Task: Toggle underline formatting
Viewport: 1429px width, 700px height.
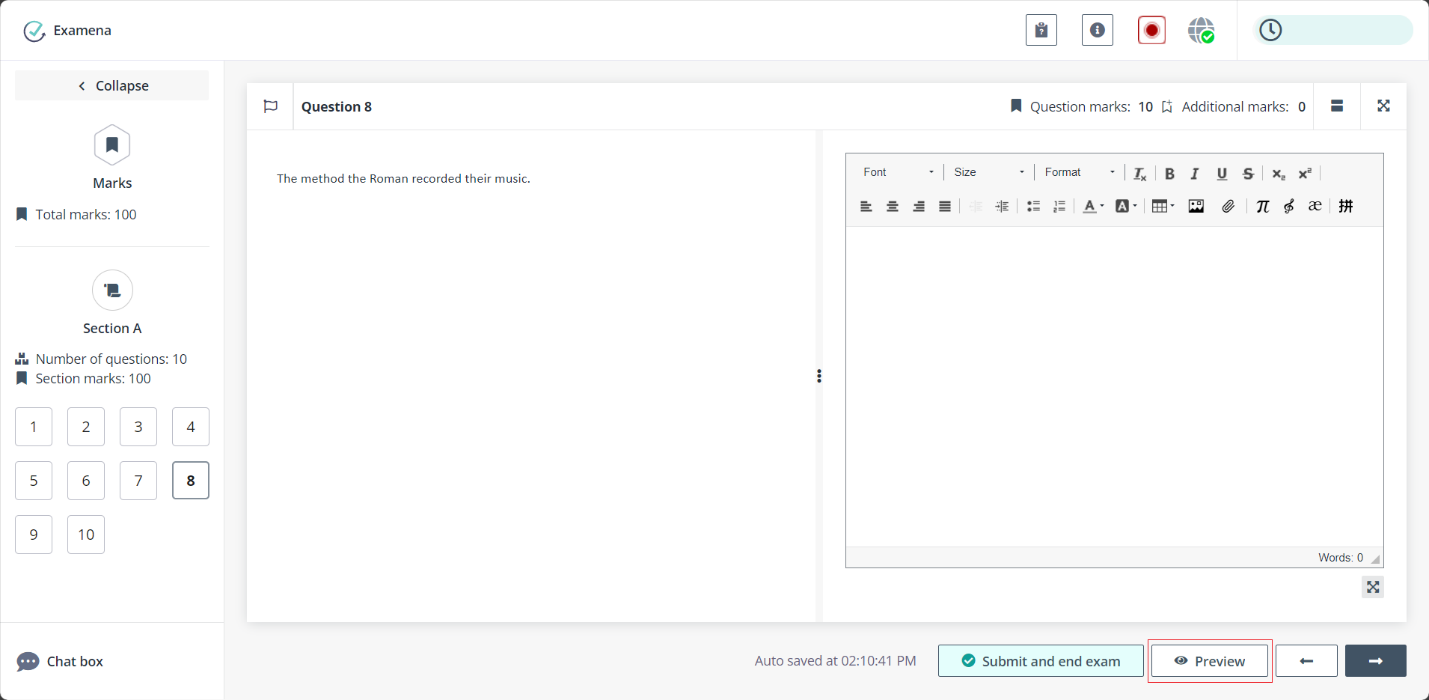Action: (x=1221, y=173)
